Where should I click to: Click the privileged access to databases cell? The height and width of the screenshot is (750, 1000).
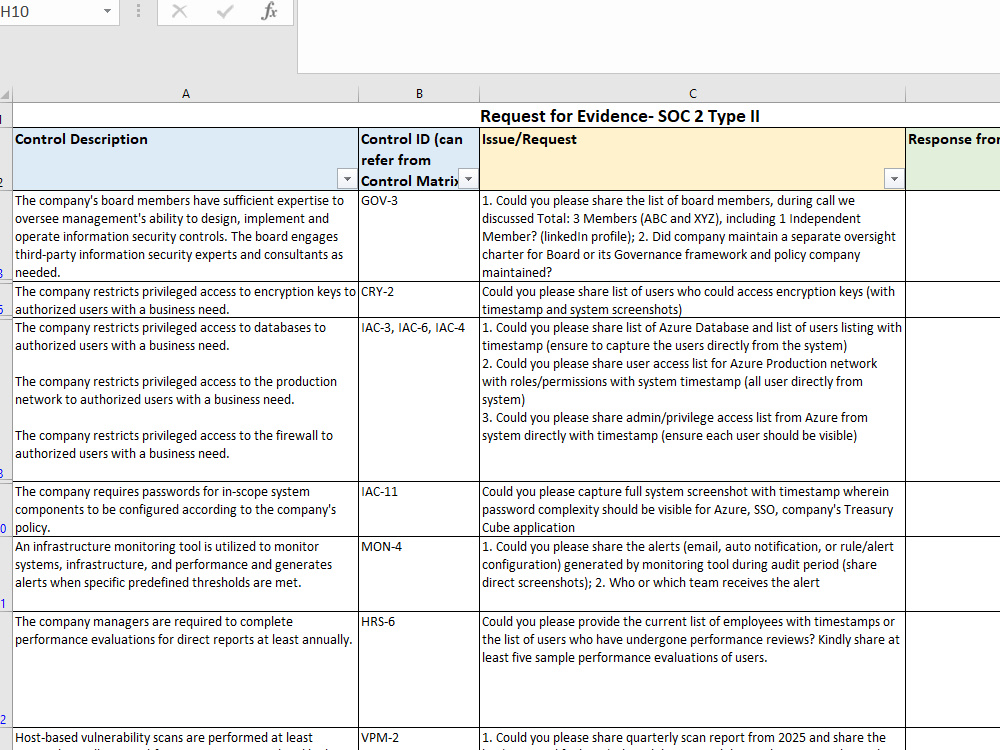[x=186, y=400]
